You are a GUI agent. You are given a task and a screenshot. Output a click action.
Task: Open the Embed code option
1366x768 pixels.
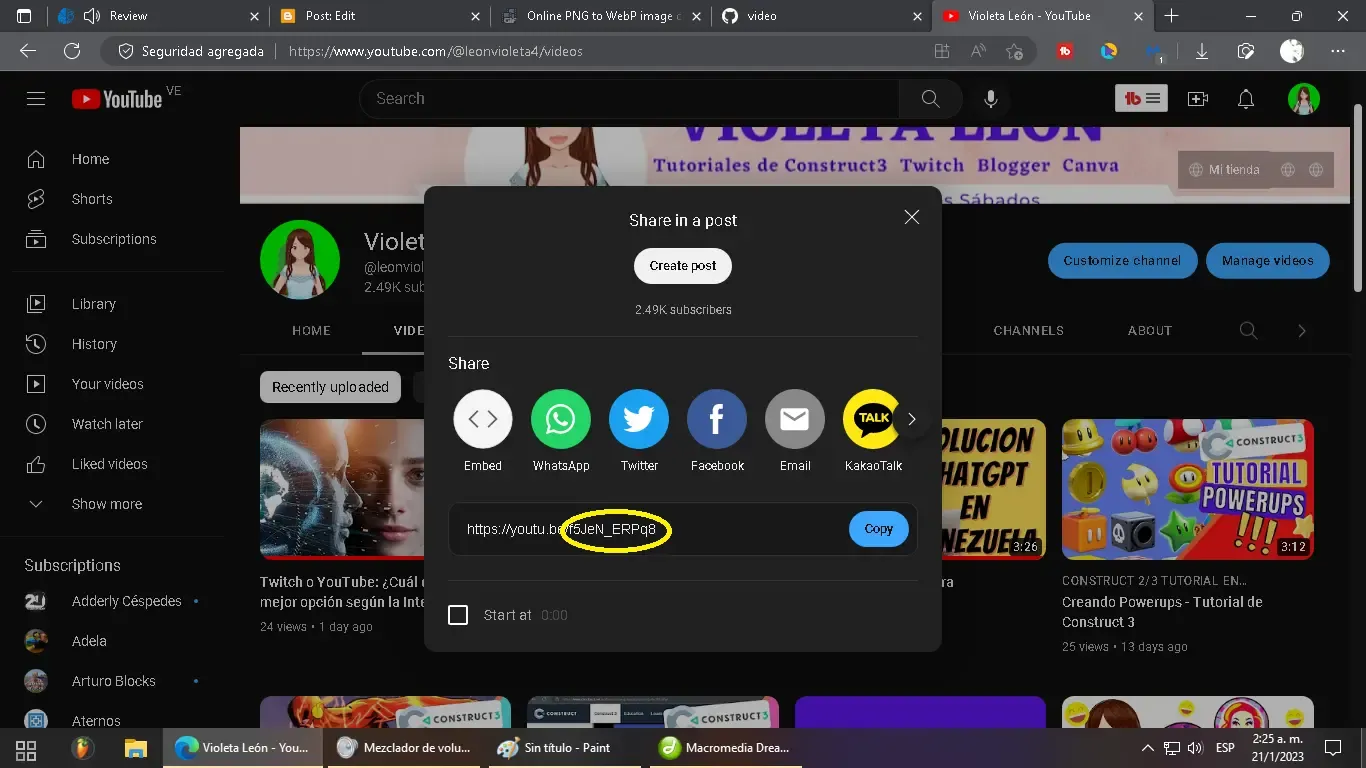[x=483, y=419]
